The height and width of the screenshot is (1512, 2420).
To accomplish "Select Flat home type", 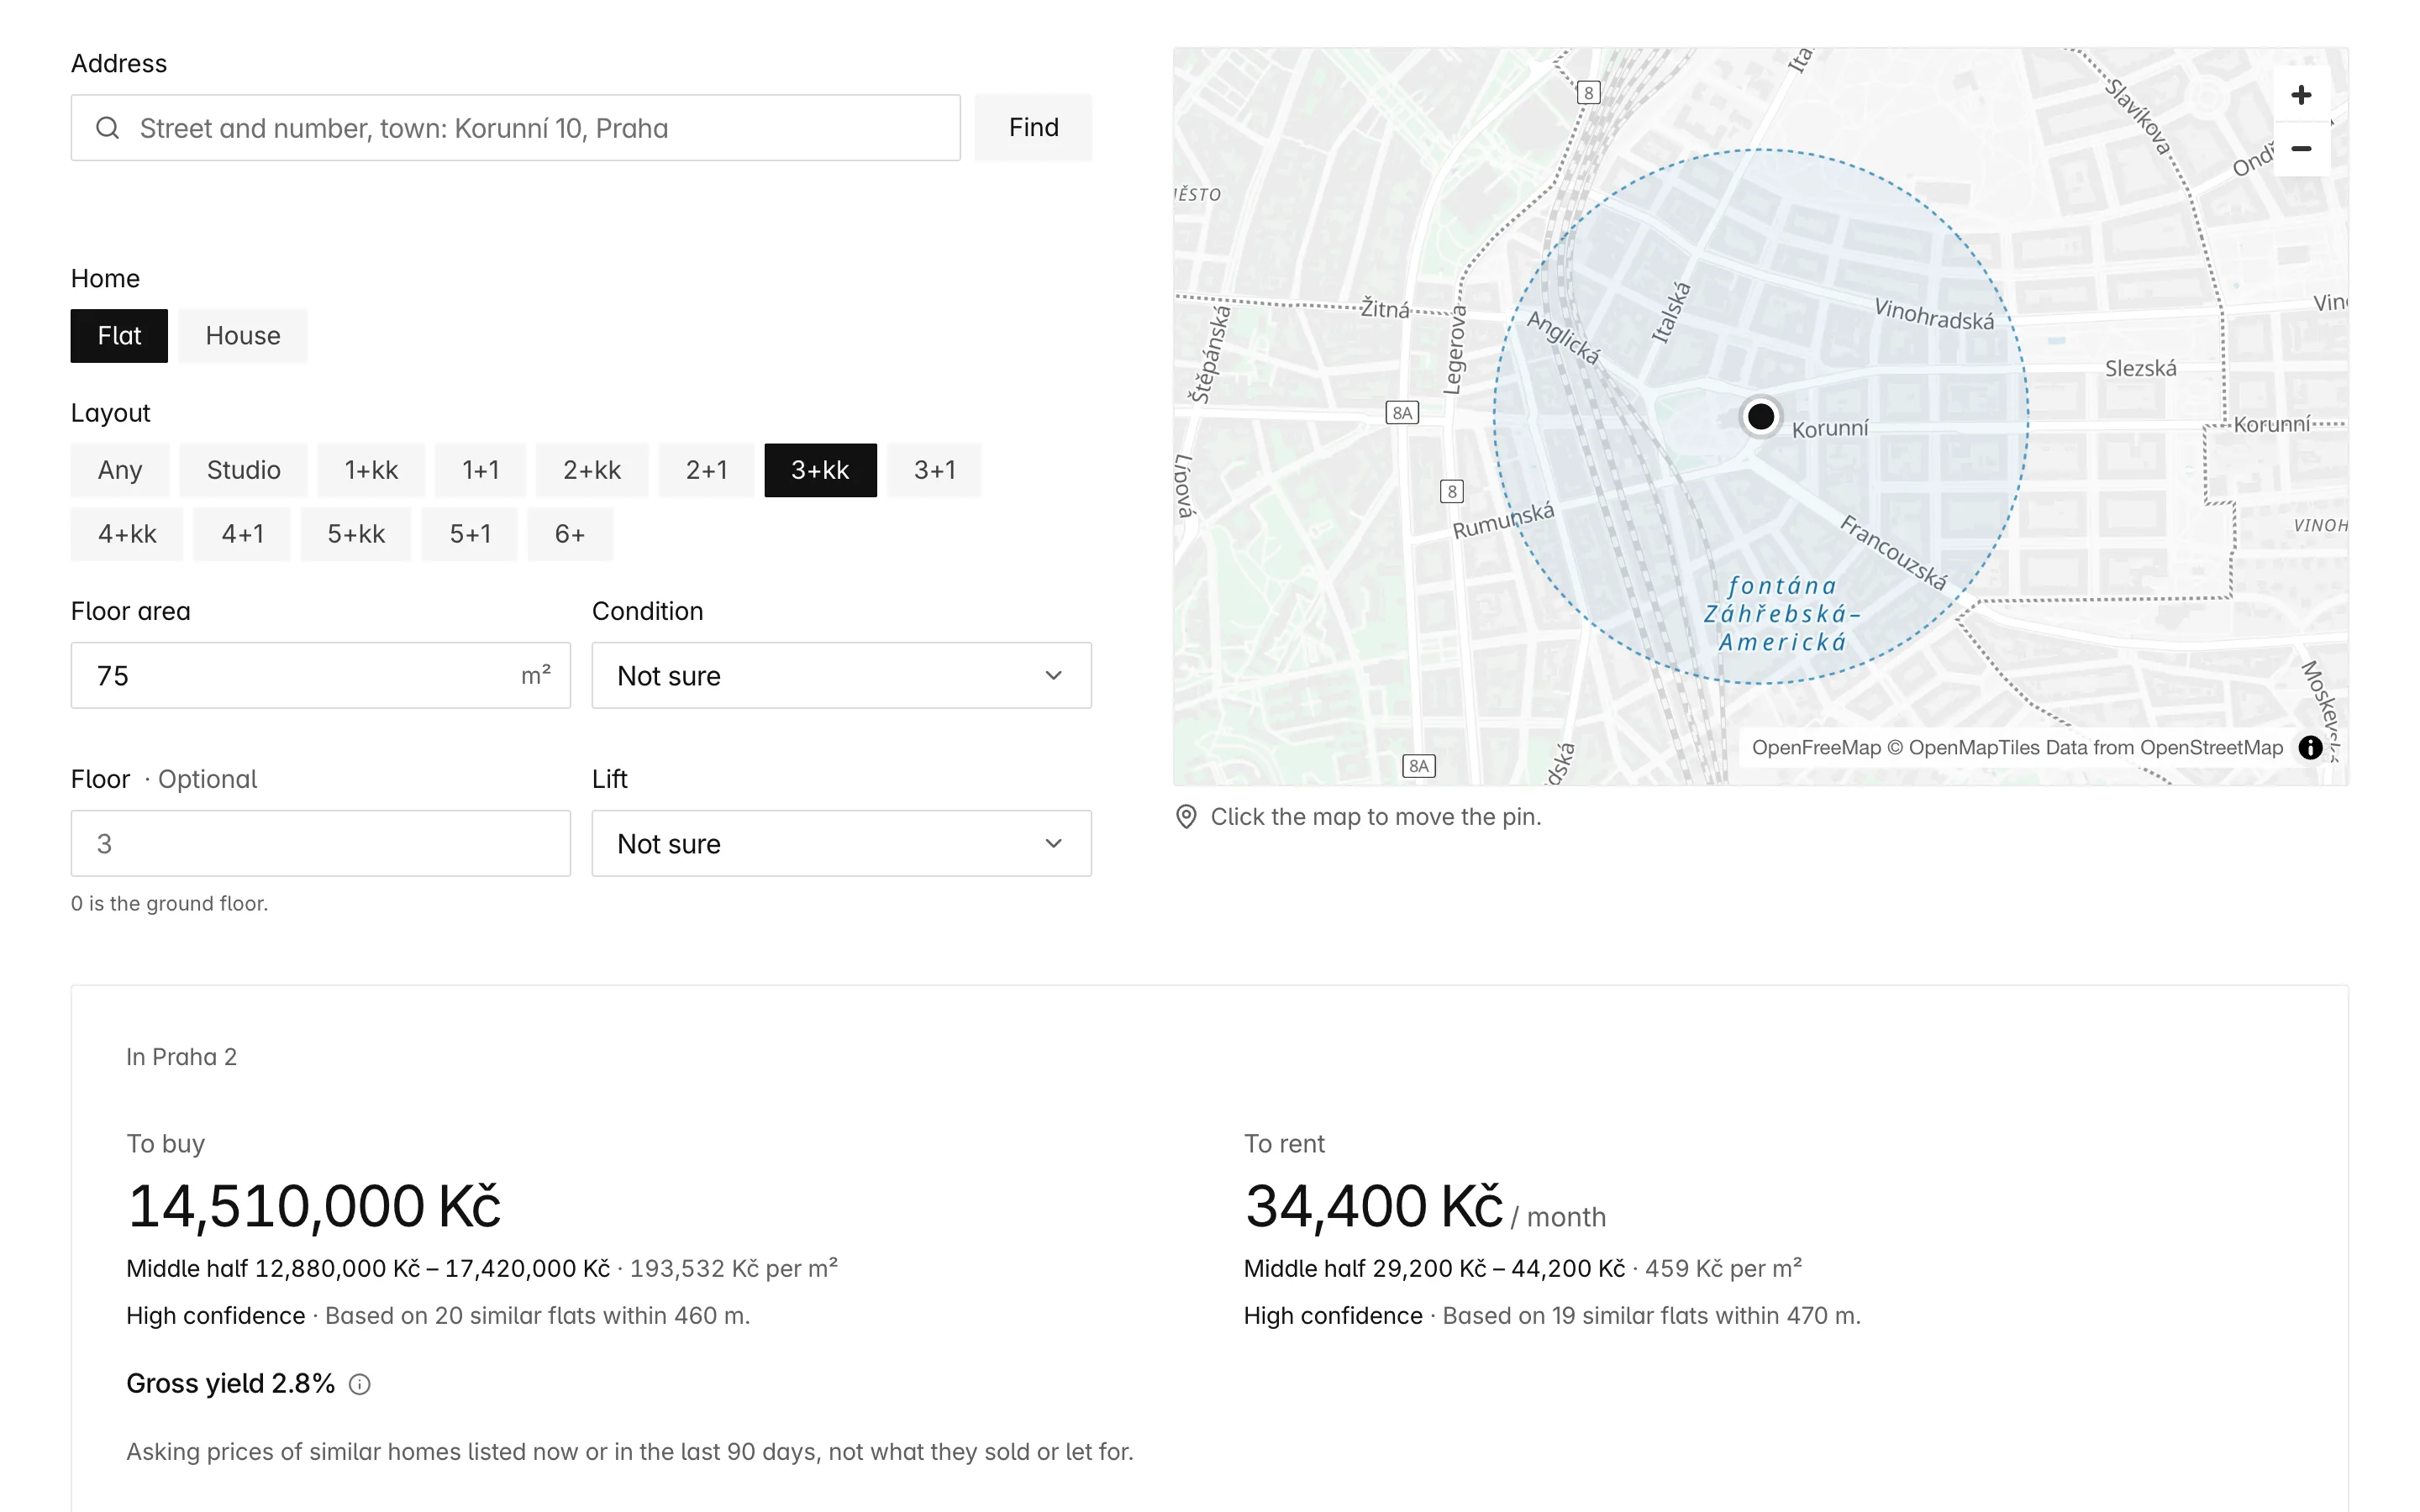I will 119,336.
